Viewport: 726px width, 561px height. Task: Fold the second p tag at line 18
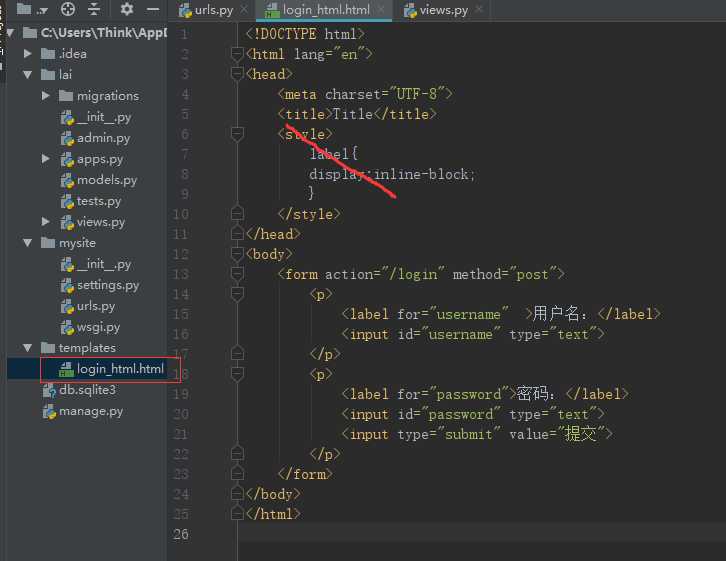237,374
